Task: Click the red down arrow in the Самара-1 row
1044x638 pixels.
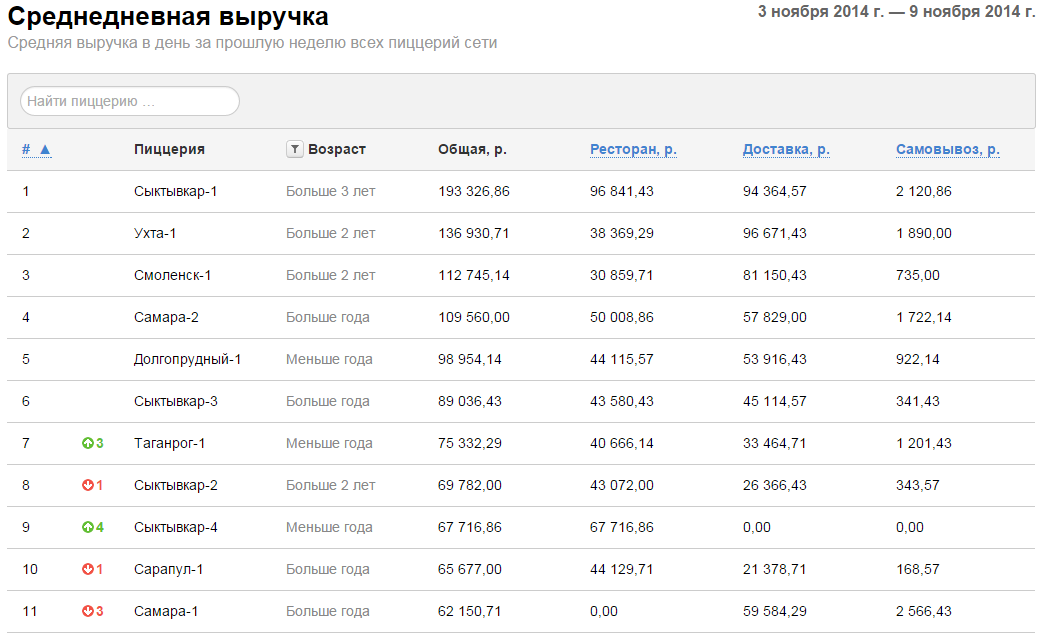Action: click(x=87, y=611)
